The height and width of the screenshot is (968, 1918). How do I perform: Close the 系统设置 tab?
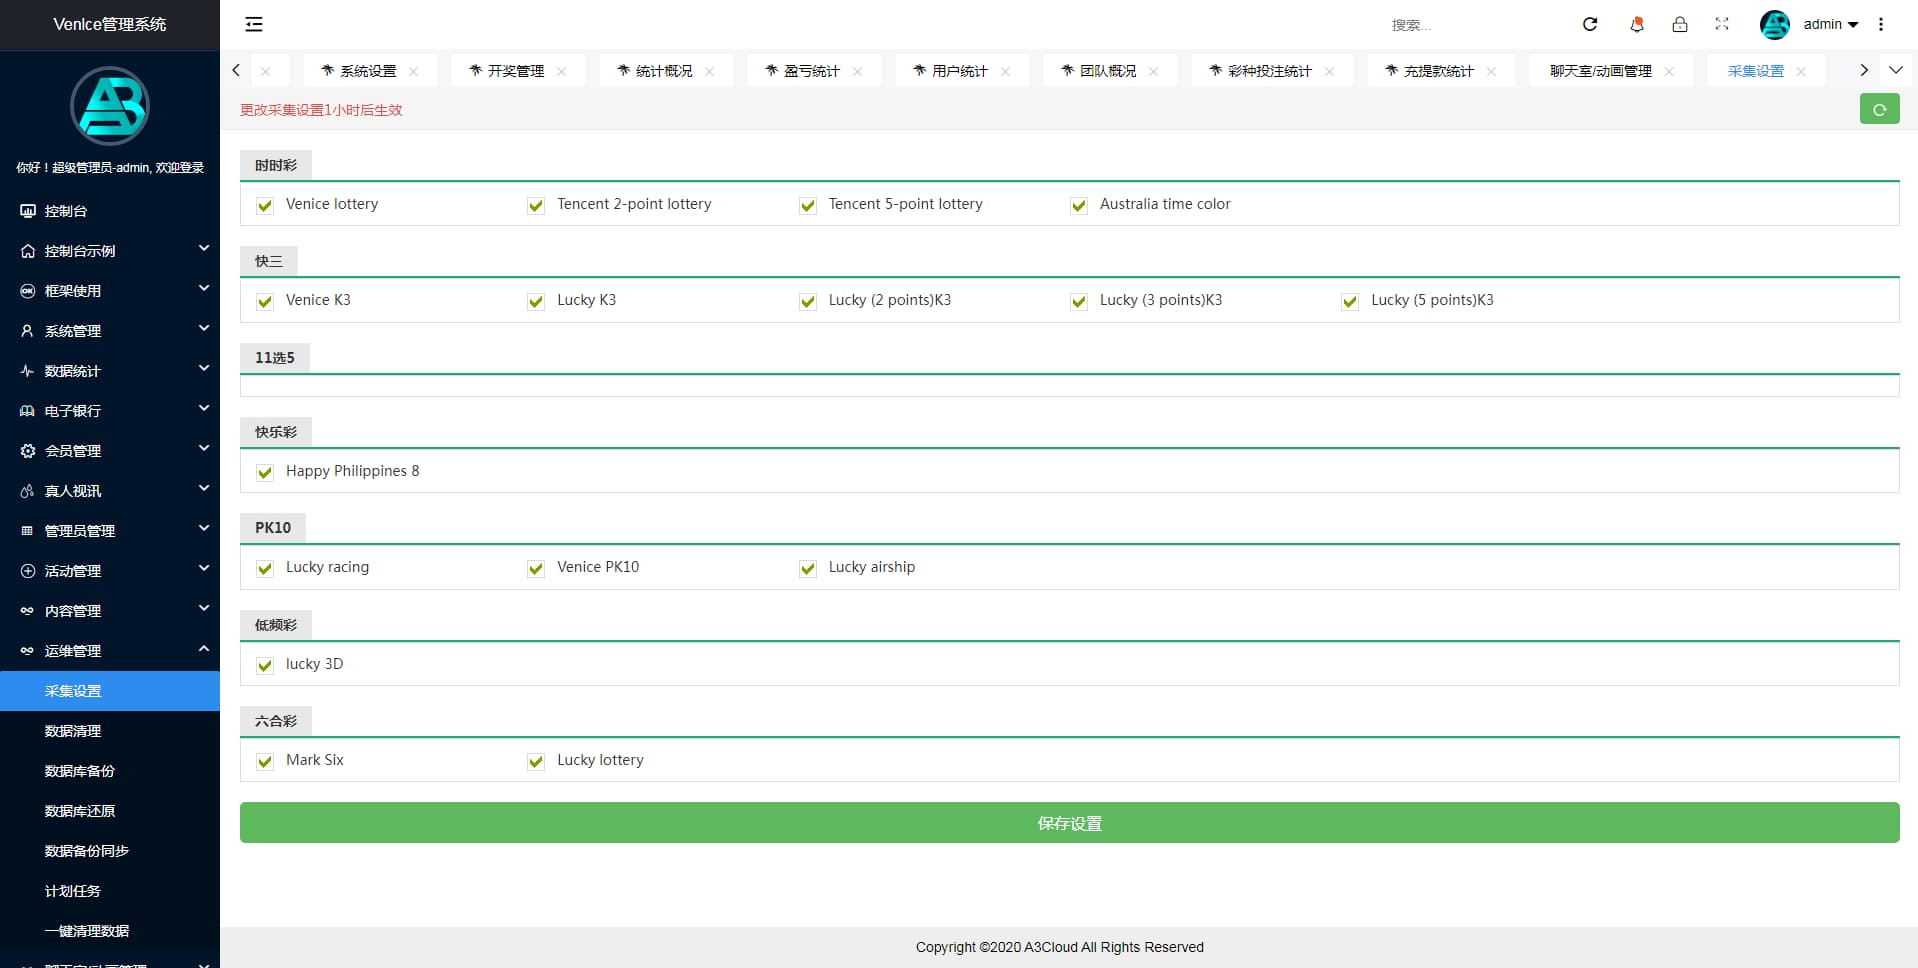(414, 71)
